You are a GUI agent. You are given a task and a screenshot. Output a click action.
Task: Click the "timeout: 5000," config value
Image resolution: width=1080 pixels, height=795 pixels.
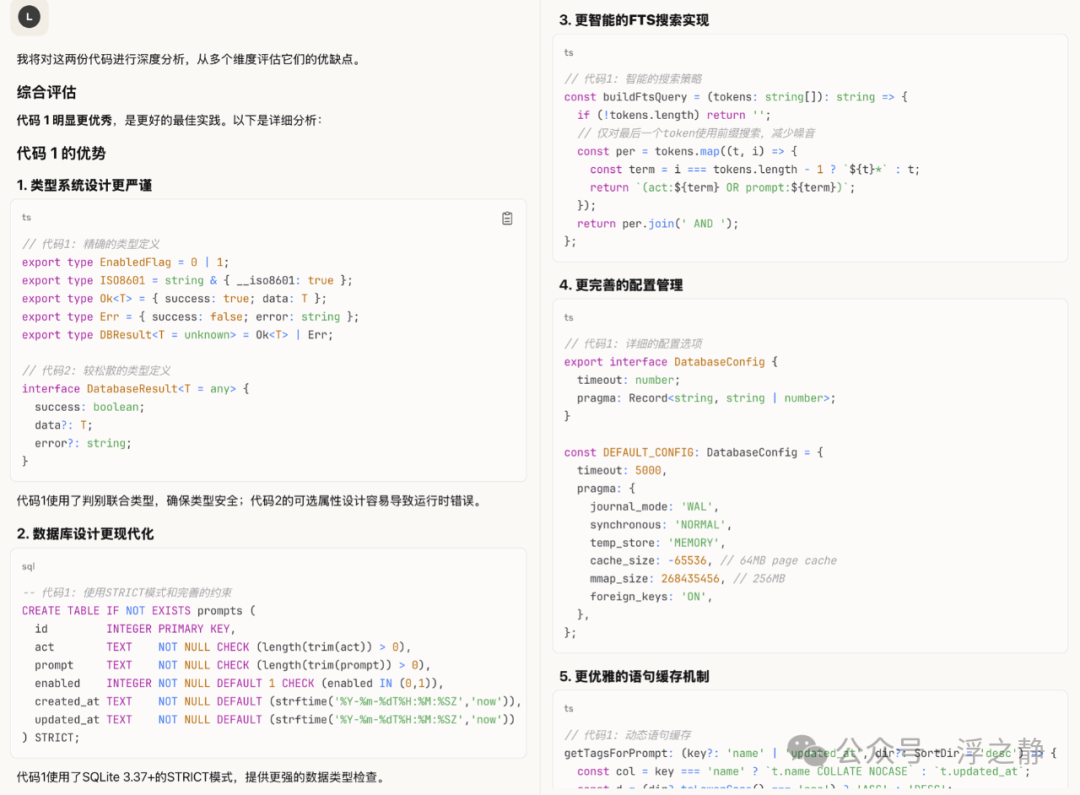point(622,471)
